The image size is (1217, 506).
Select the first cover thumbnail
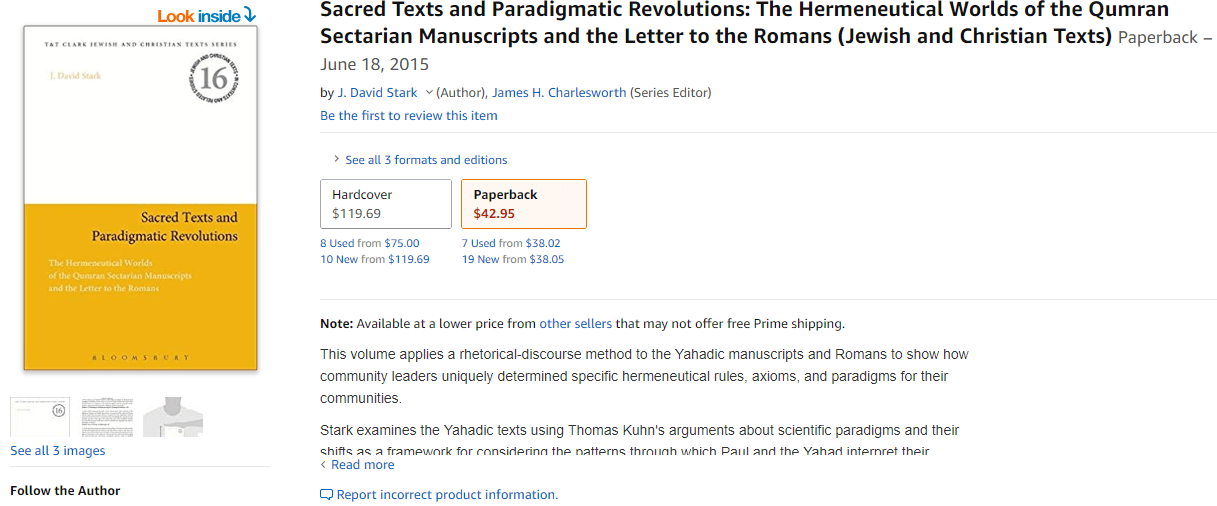coord(40,416)
